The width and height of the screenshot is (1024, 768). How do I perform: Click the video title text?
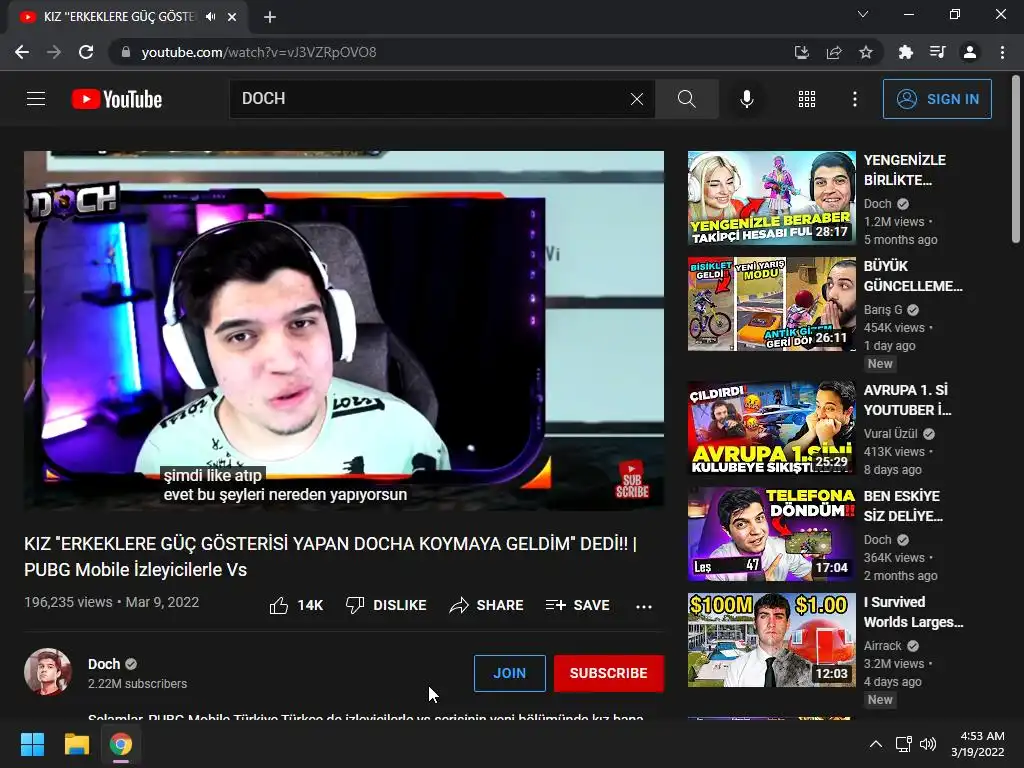coord(330,556)
